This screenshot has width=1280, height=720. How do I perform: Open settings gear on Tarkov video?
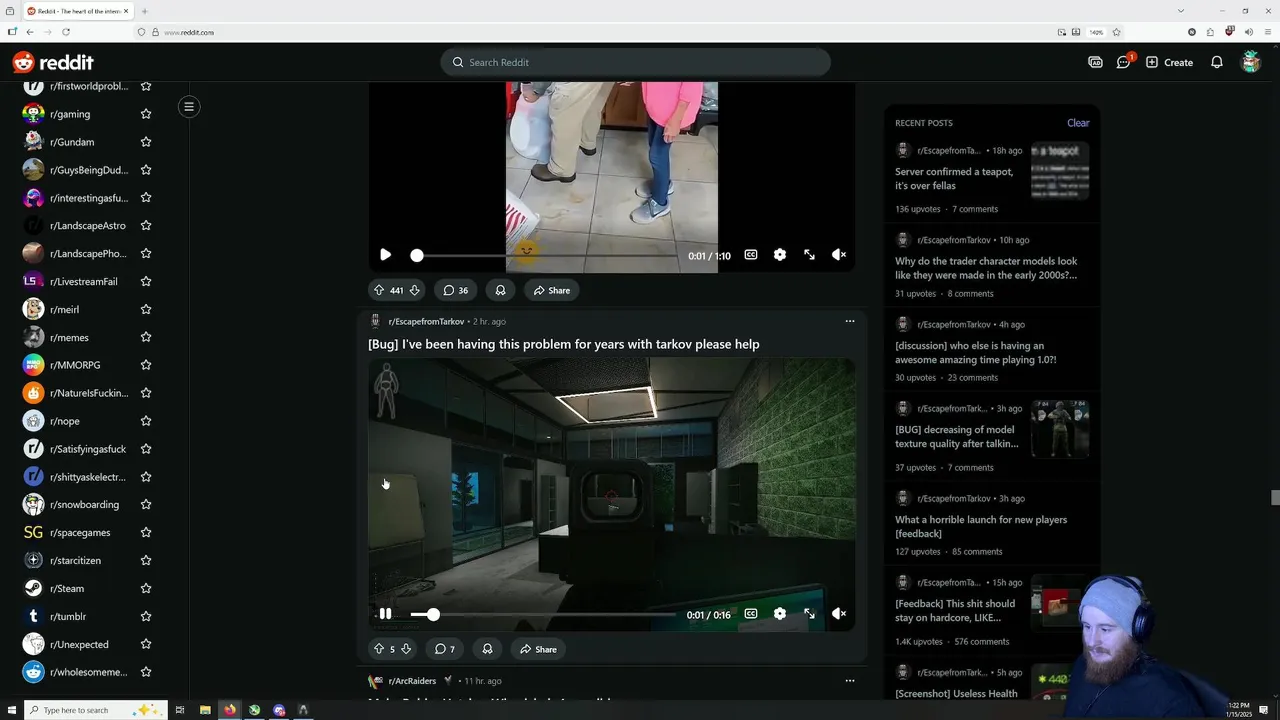(x=780, y=614)
